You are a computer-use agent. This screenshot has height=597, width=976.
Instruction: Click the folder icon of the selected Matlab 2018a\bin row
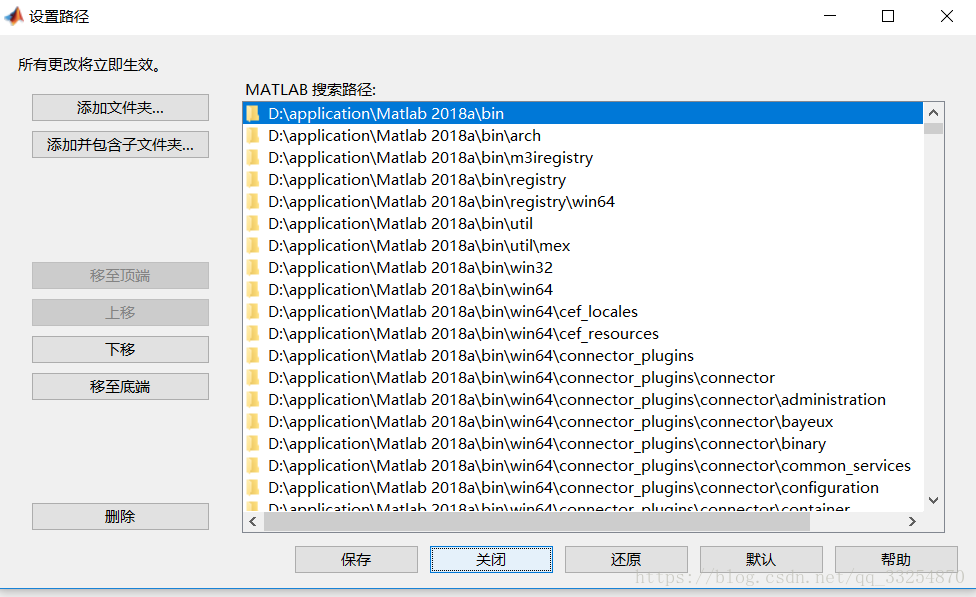click(x=253, y=113)
